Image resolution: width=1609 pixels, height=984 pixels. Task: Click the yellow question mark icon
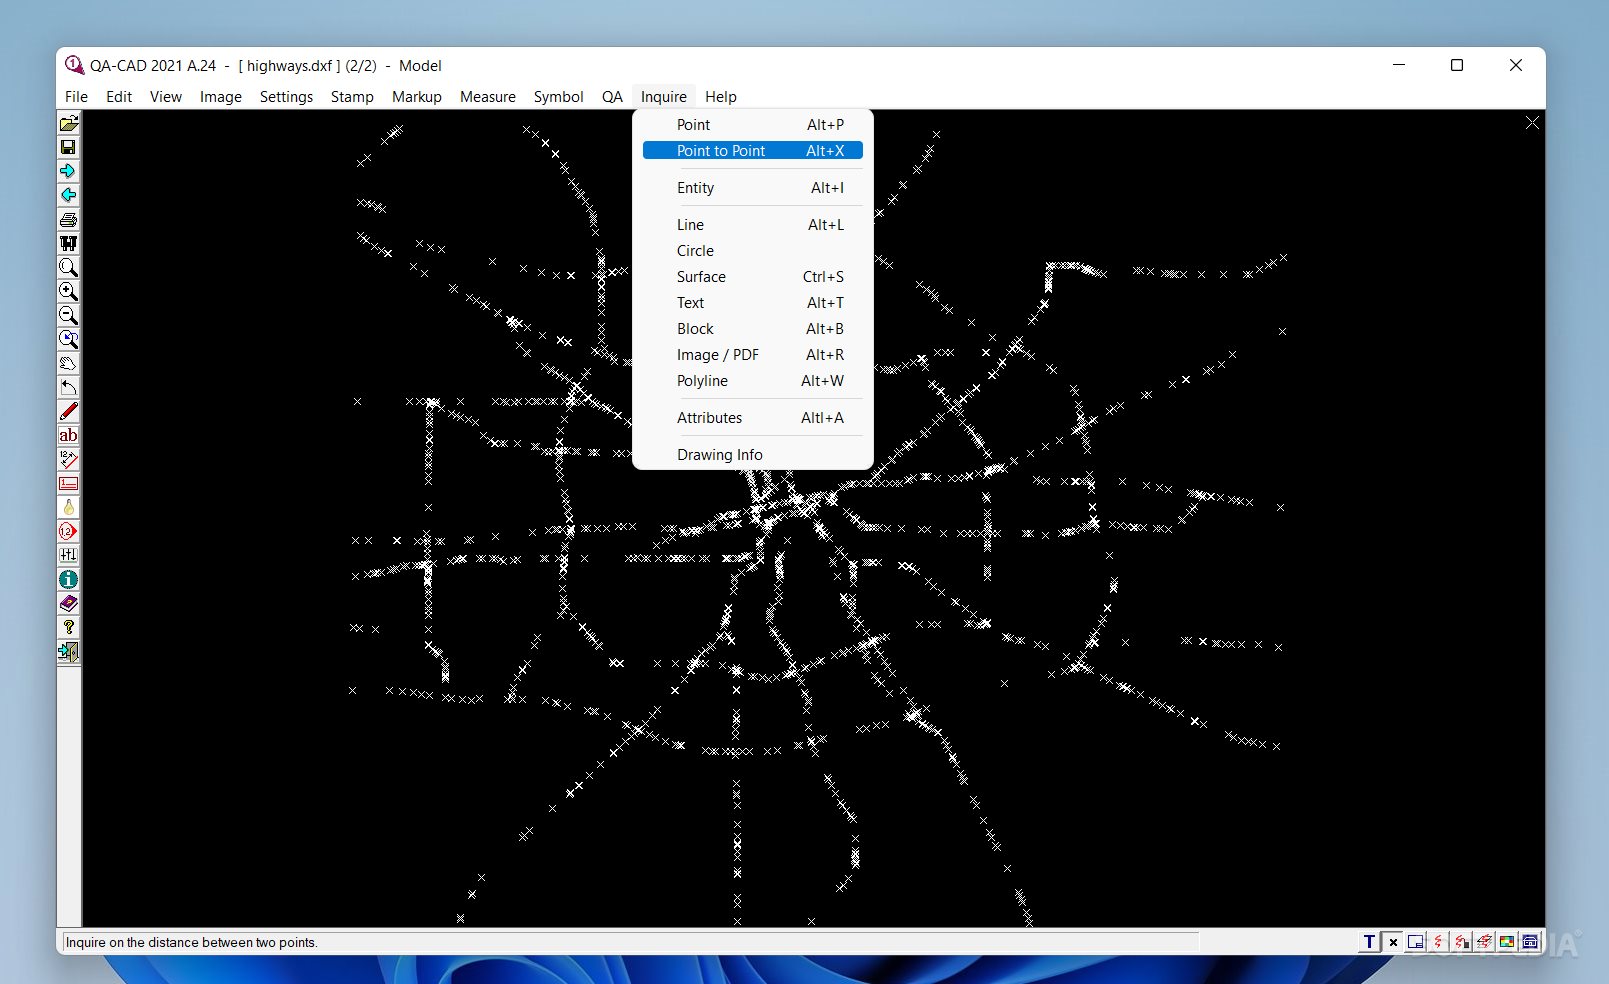click(68, 627)
